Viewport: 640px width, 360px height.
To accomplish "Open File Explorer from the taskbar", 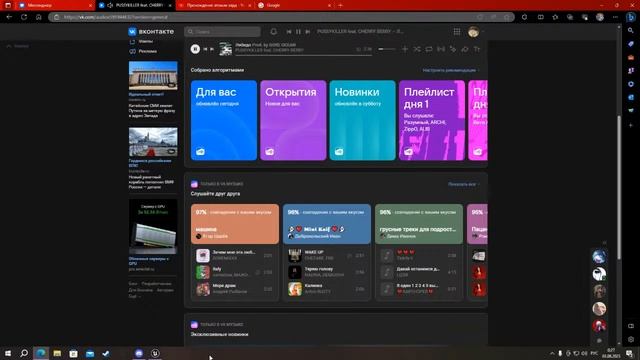I will [x=57, y=353].
